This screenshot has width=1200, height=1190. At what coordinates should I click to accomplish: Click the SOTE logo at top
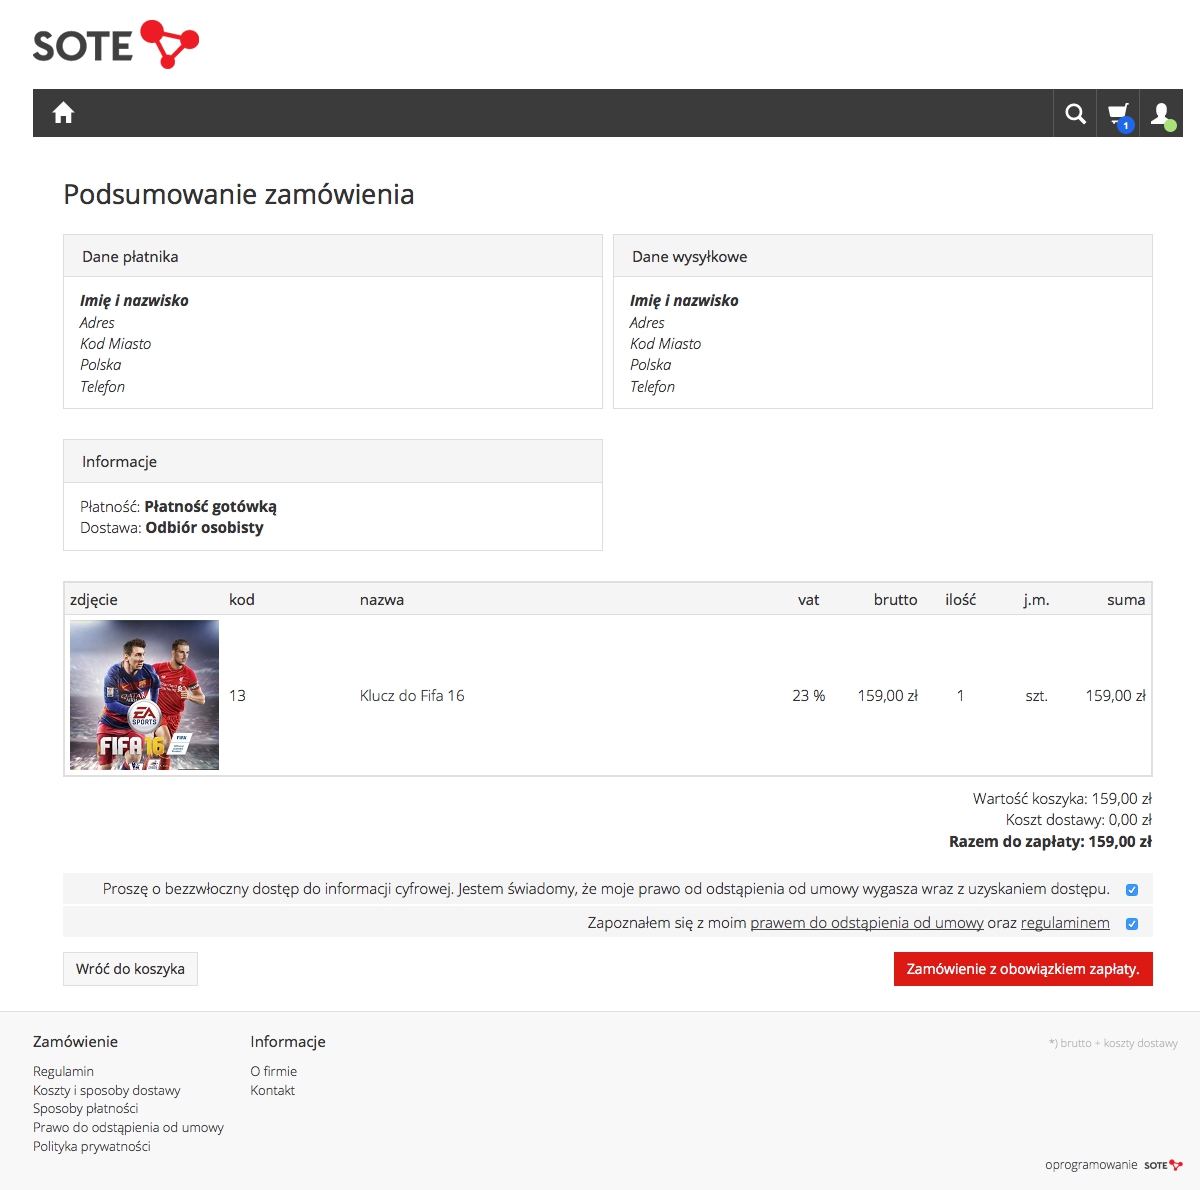coord(116,45)
